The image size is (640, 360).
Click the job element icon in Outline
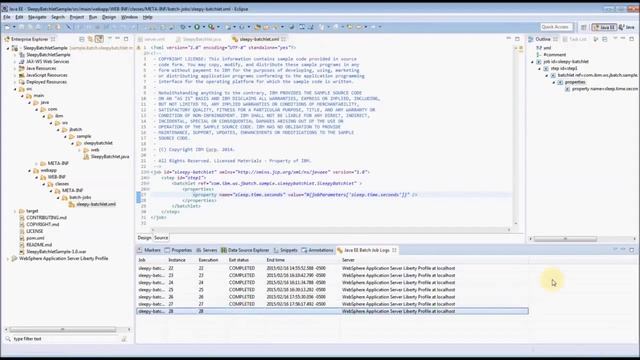point(539,62)
